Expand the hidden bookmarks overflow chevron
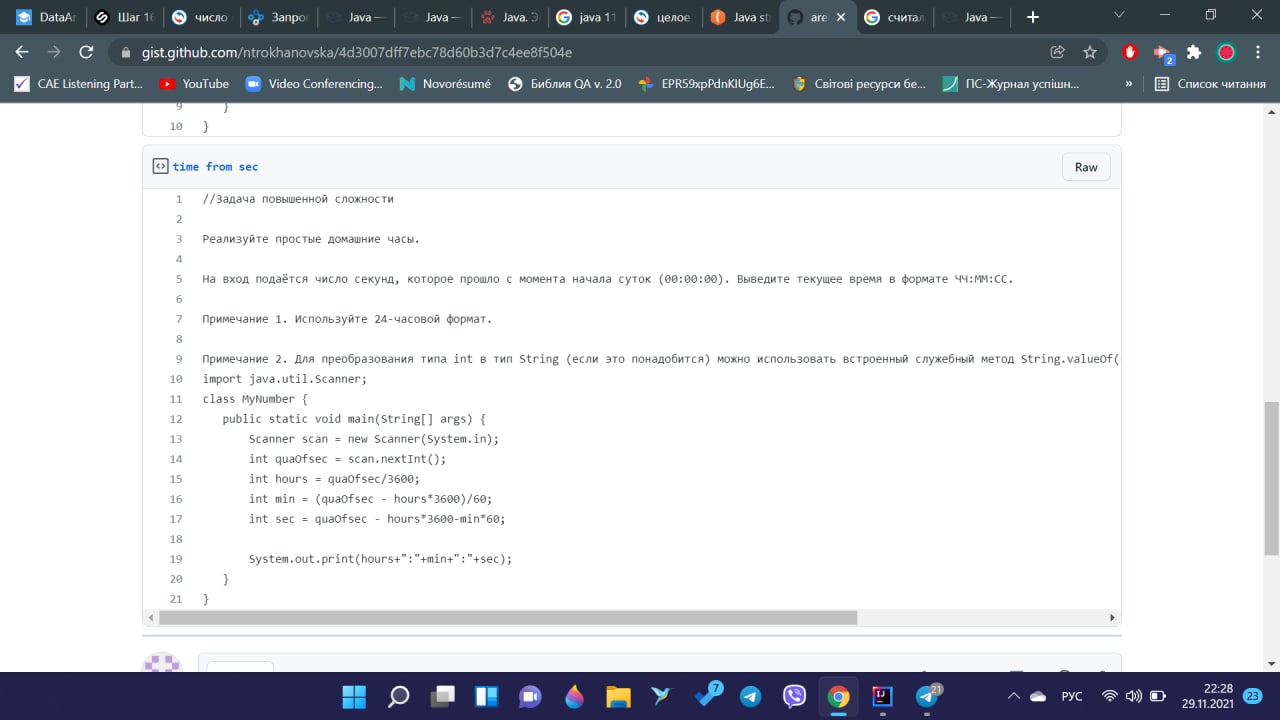 1129,84
